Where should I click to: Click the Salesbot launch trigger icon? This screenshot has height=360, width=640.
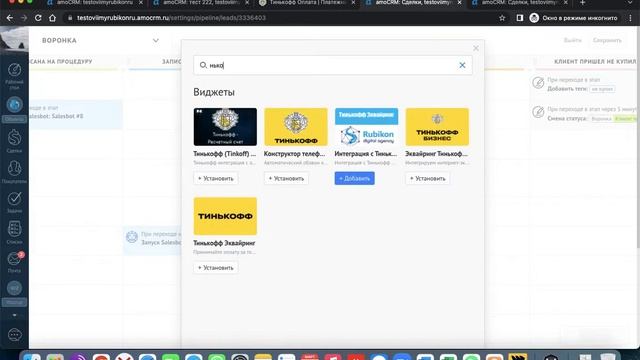[x=132, y=237]
